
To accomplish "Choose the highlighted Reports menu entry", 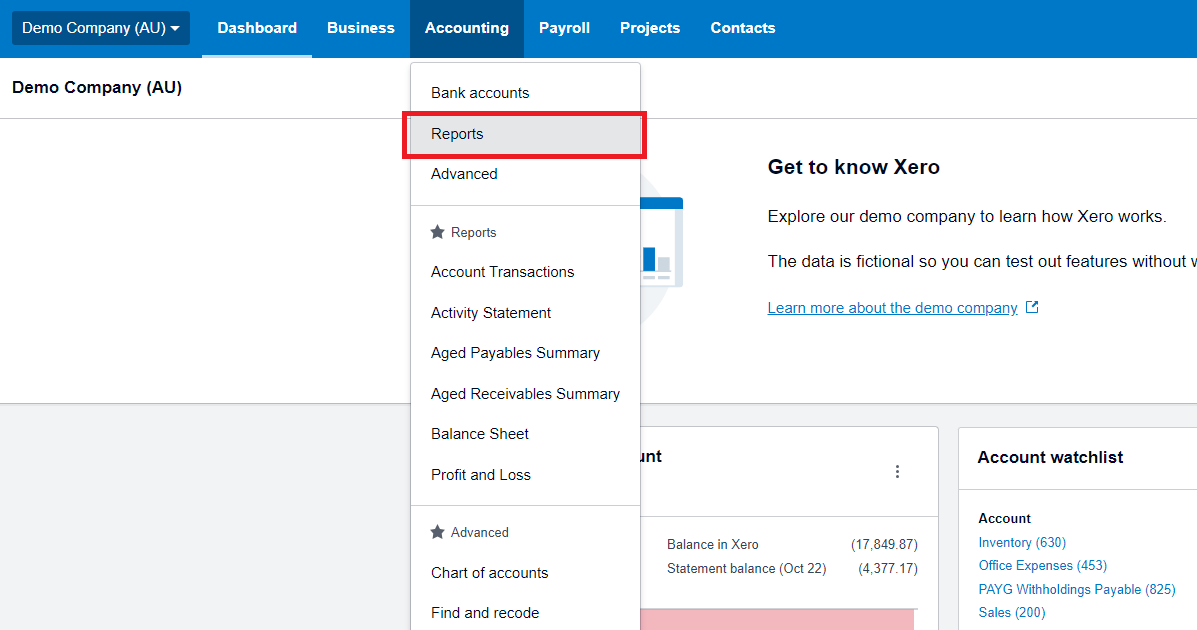I will [525, 134].
